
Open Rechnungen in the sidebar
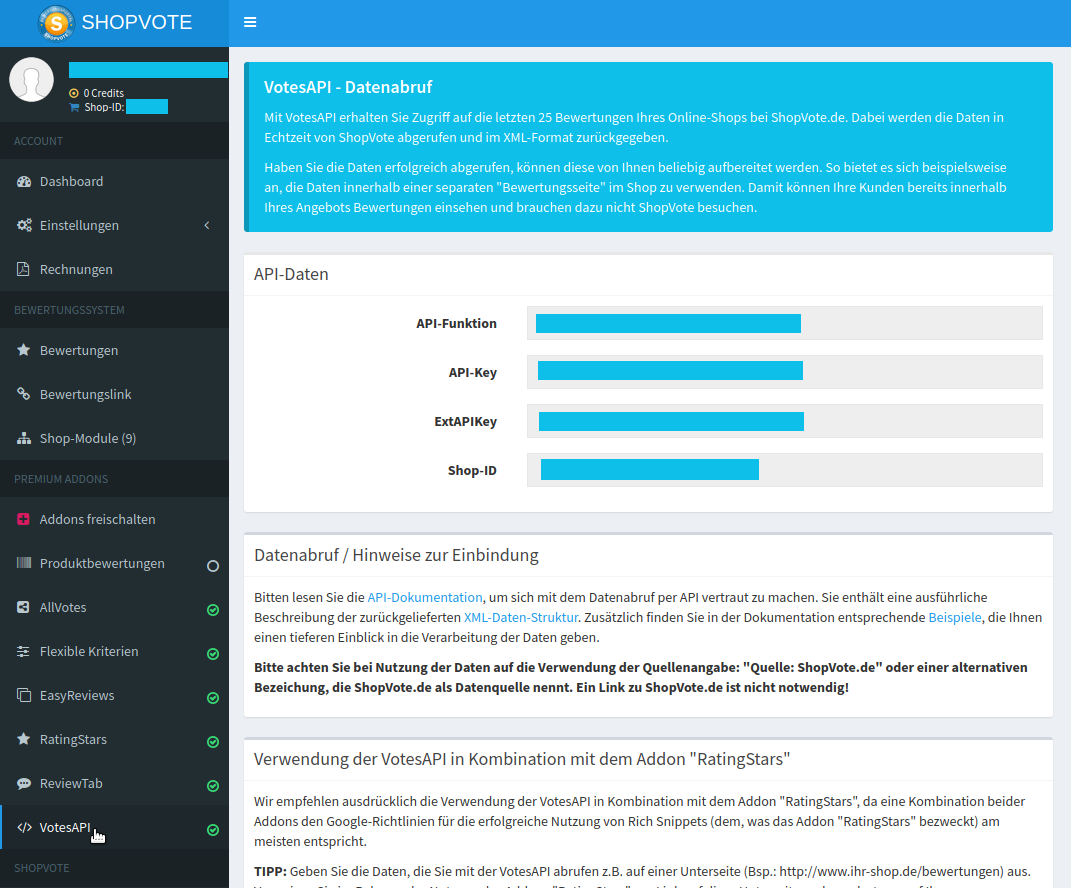76,269
